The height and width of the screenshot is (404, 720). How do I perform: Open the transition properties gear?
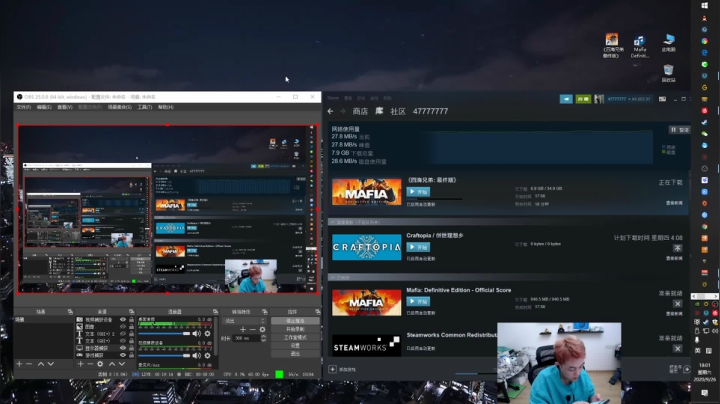262,329
